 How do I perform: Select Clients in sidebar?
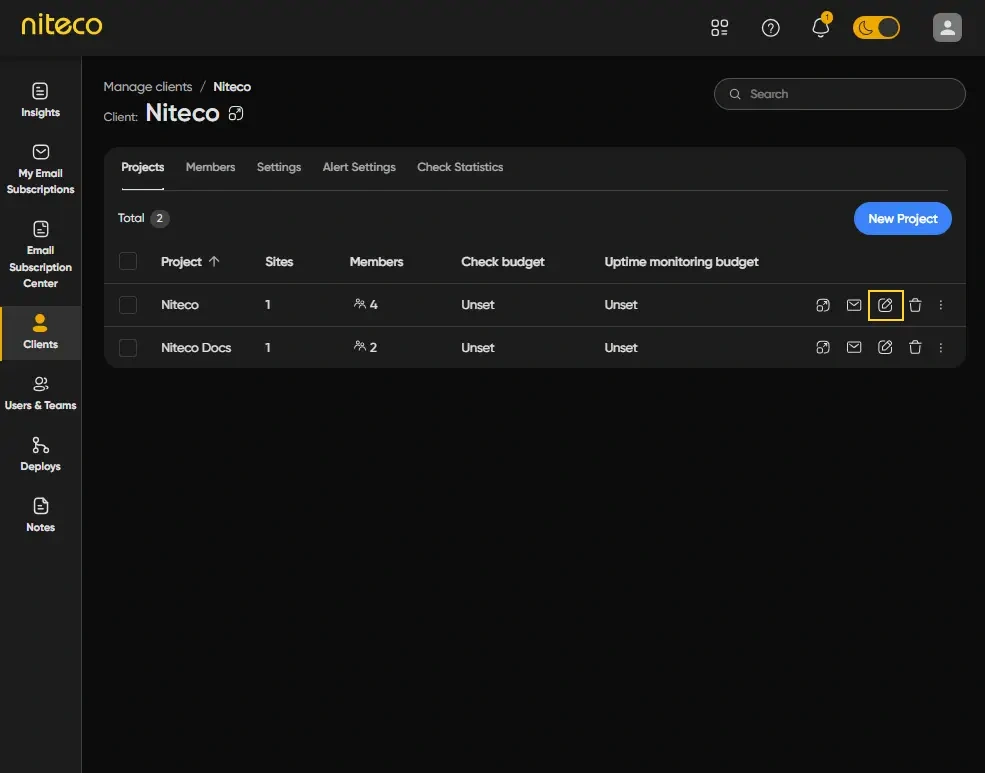(40, 332)
